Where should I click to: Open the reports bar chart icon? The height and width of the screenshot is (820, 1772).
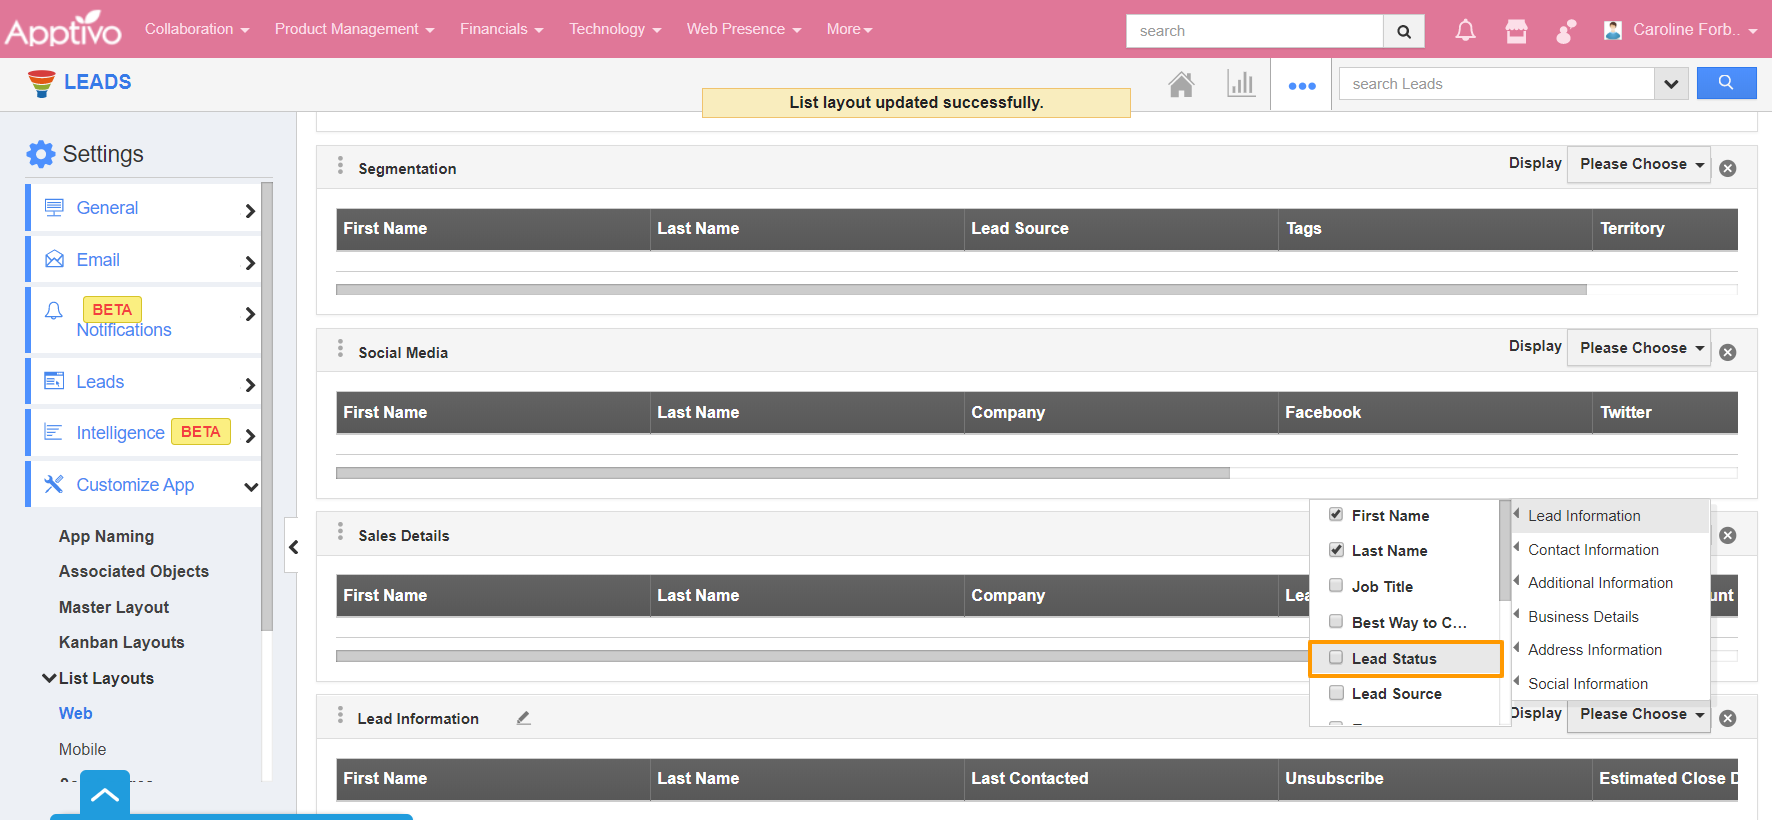[x=1240, y=84]
